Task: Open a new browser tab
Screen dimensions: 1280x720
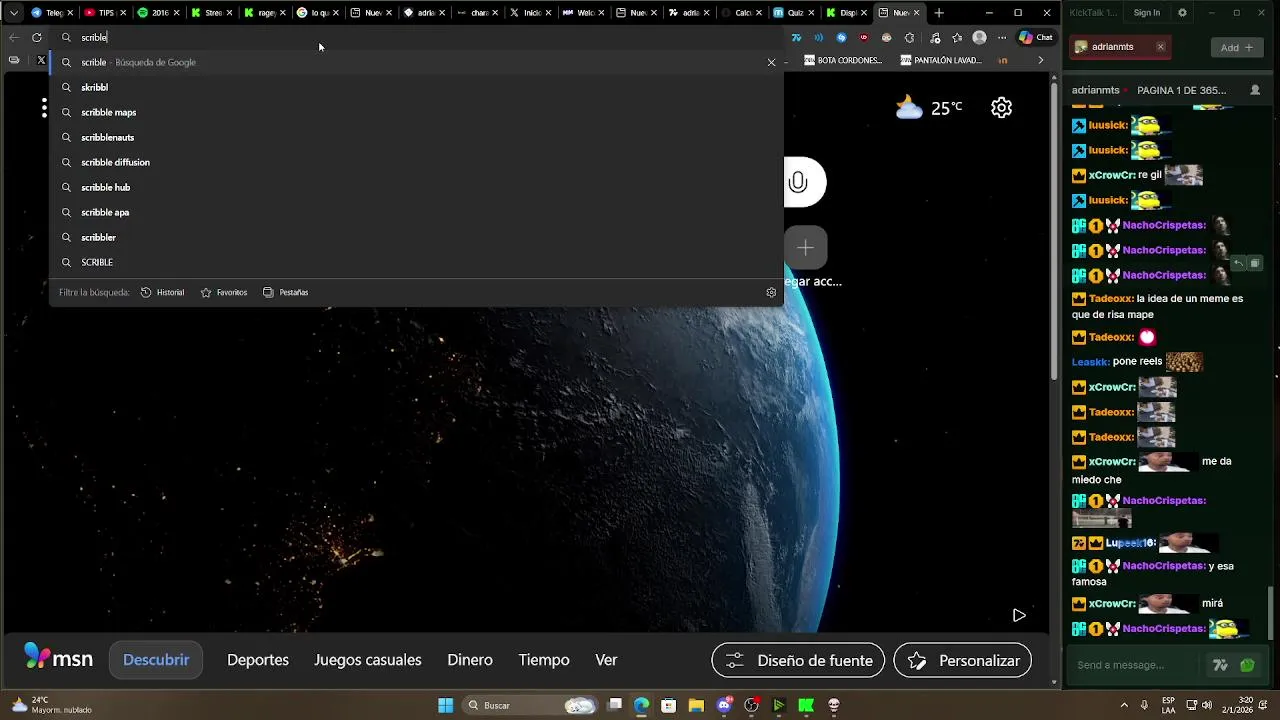Action: pos(939,13)
